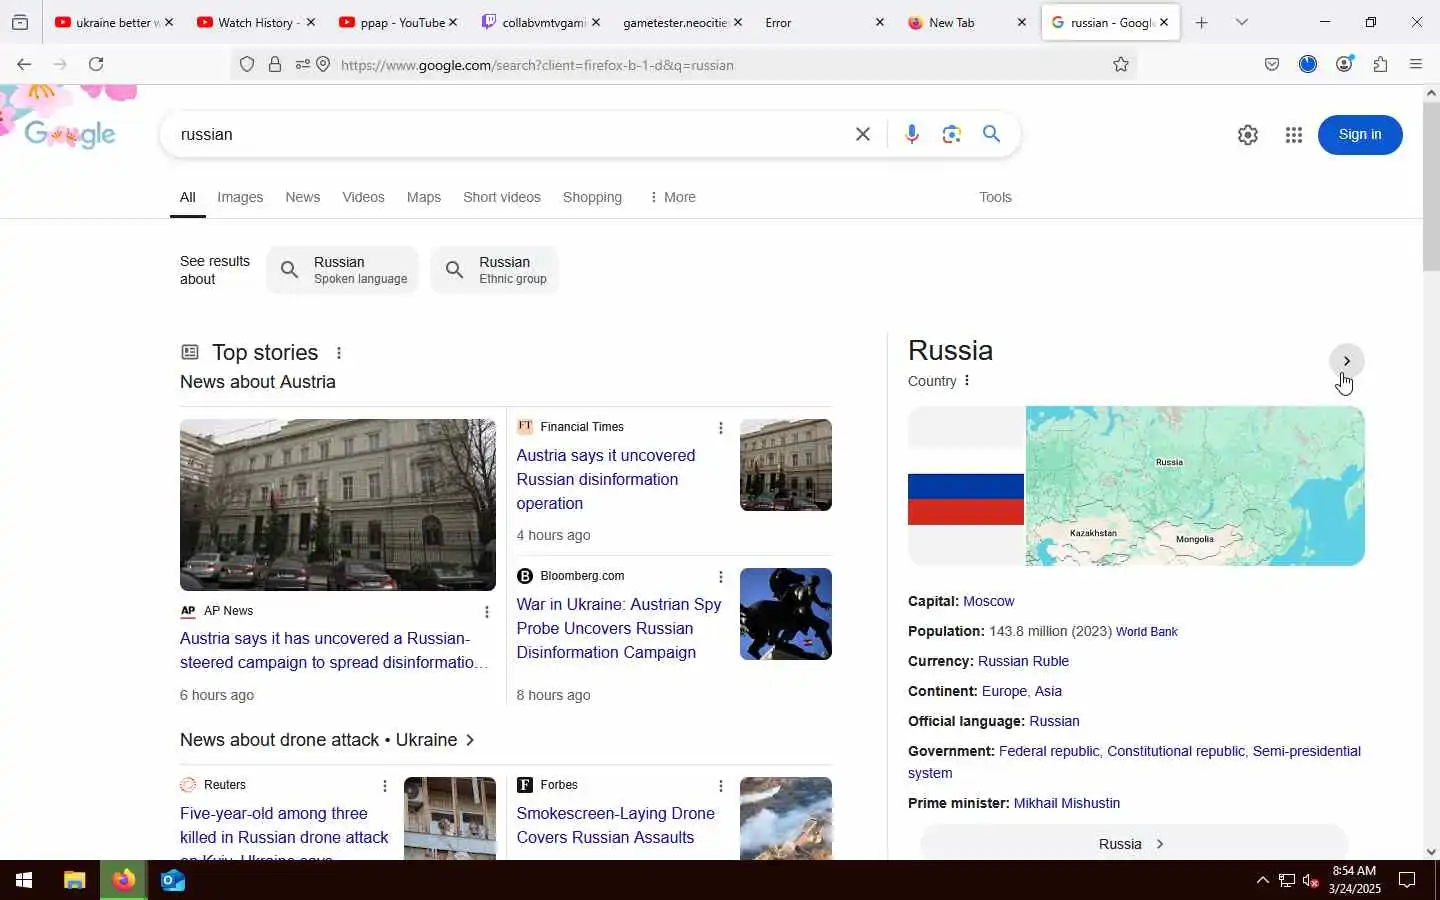This screenshot has height=900, width=1440.
Task: Switch to Watch History browser tab
Action: click(255, 22)
